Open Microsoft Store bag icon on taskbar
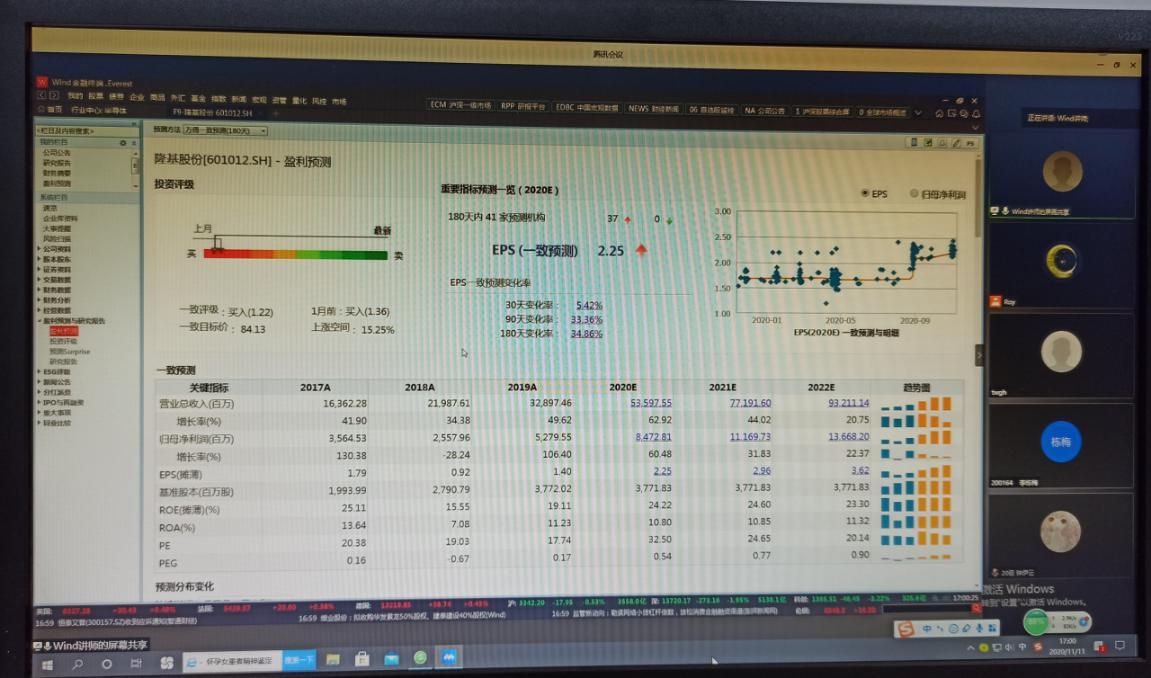The width and height of the screenshot is (1151, 678). tap(362, 659)
